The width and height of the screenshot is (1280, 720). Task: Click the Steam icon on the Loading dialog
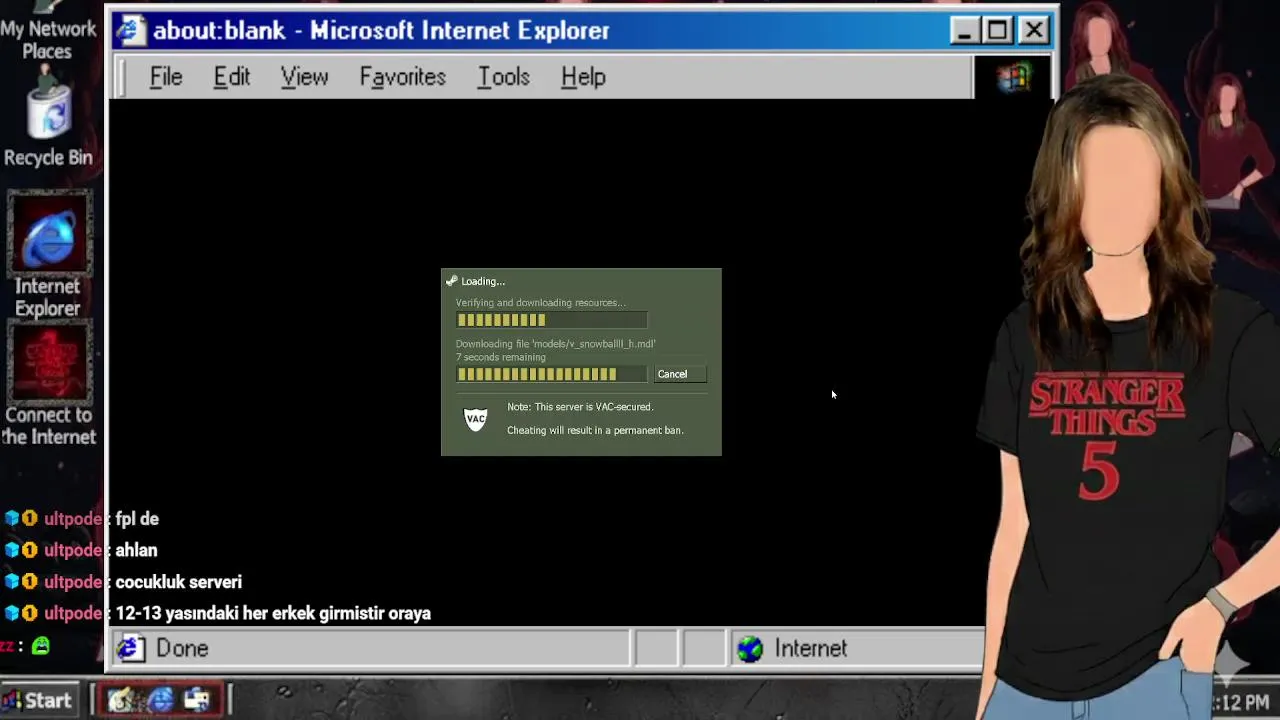click(x=451, y=281)
